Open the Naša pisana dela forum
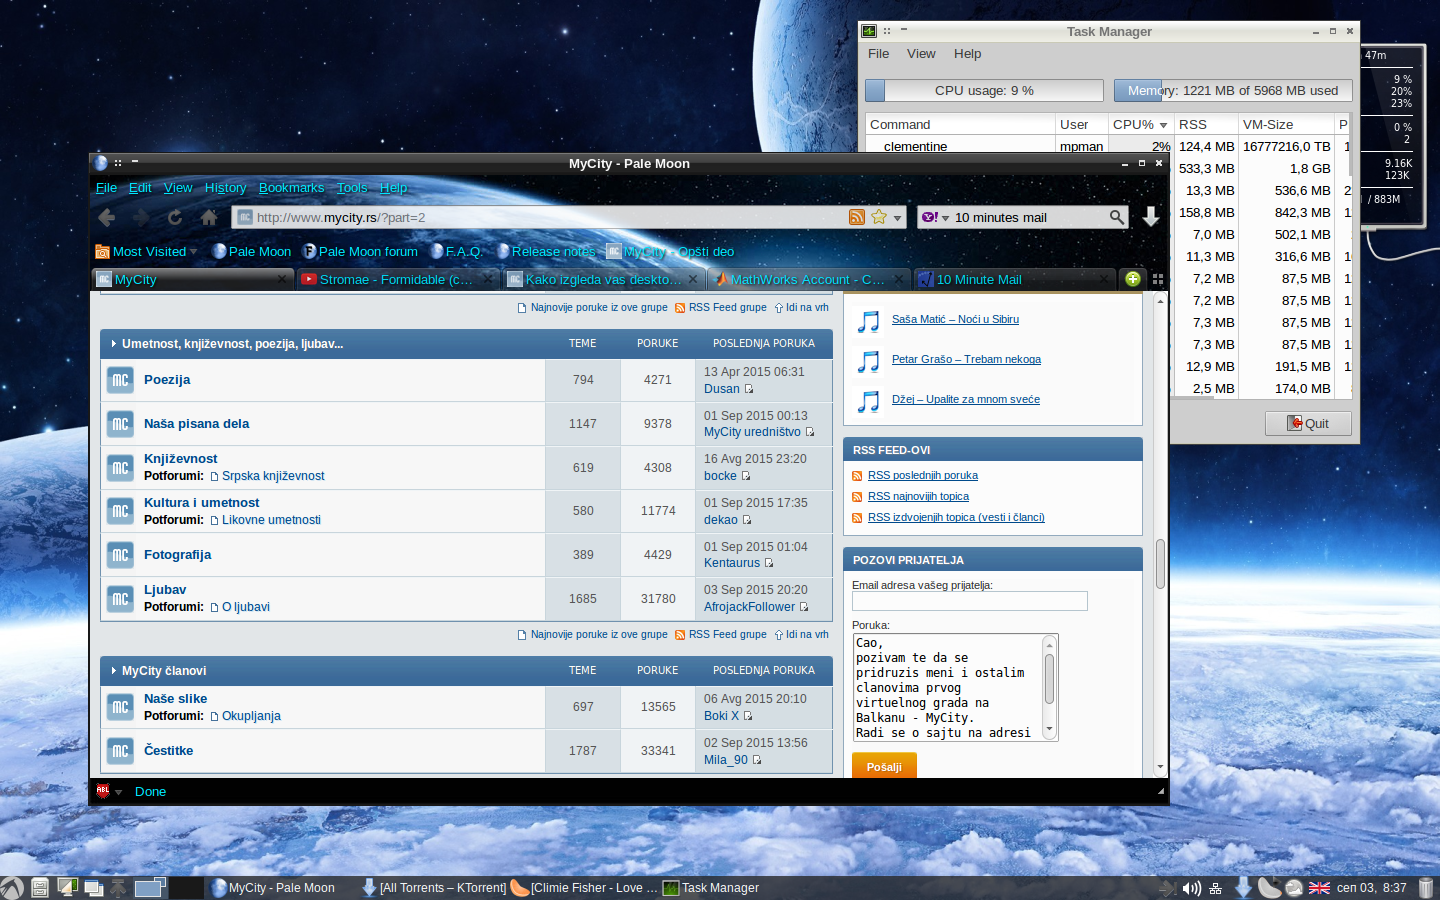Image resolution: width=1440 pixels, height=900 pixels. (196, 424)
